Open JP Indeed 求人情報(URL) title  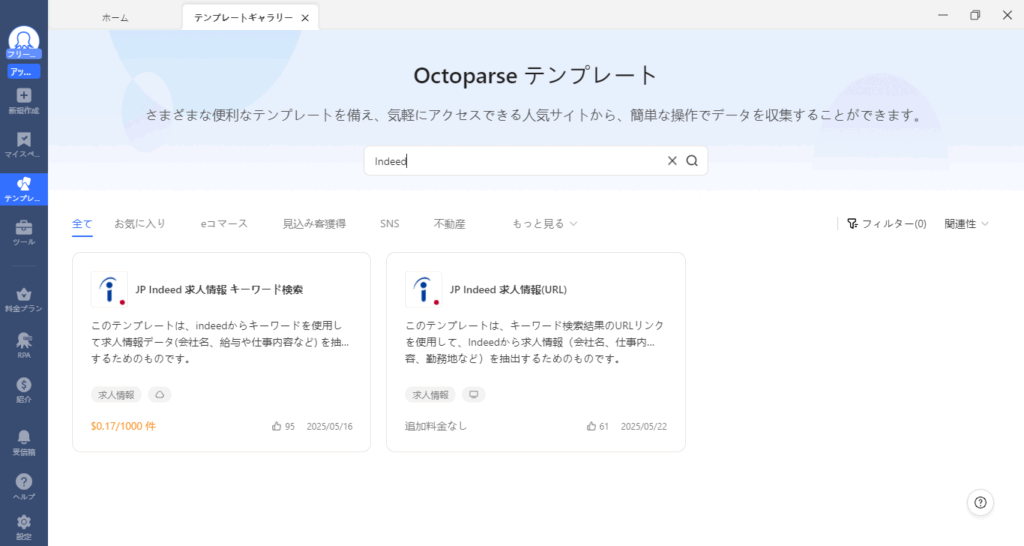tap(508, 289)
